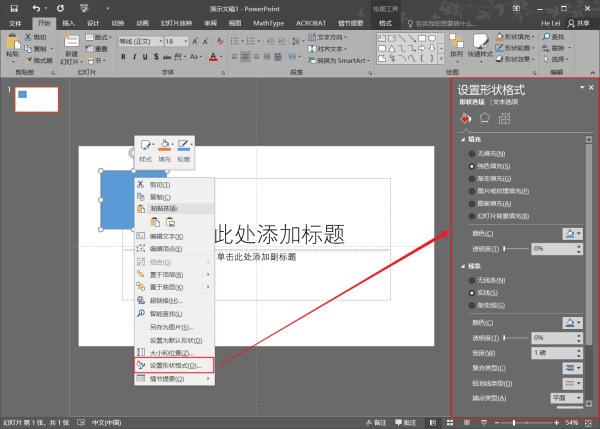Select slide 1 thumbnail in panel
The image size is (600, 429).
tap(36, 99)
